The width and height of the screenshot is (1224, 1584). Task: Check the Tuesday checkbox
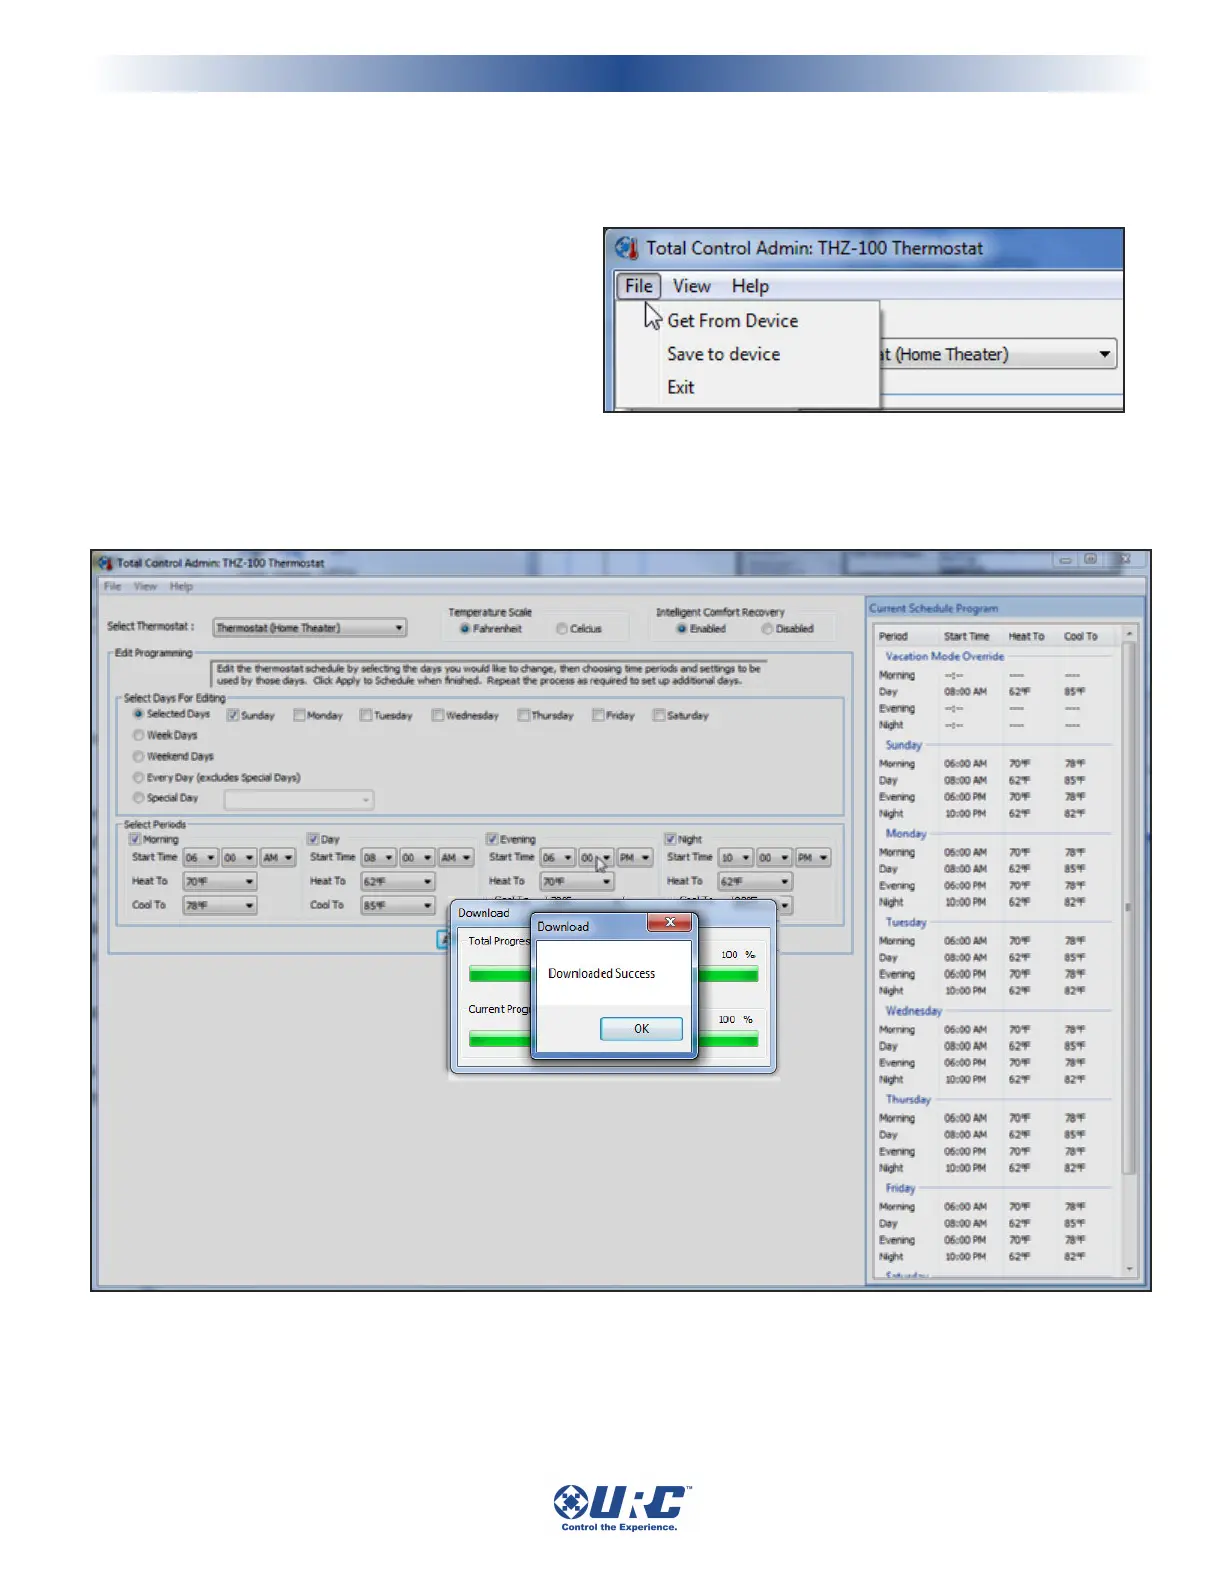(366, 715)
